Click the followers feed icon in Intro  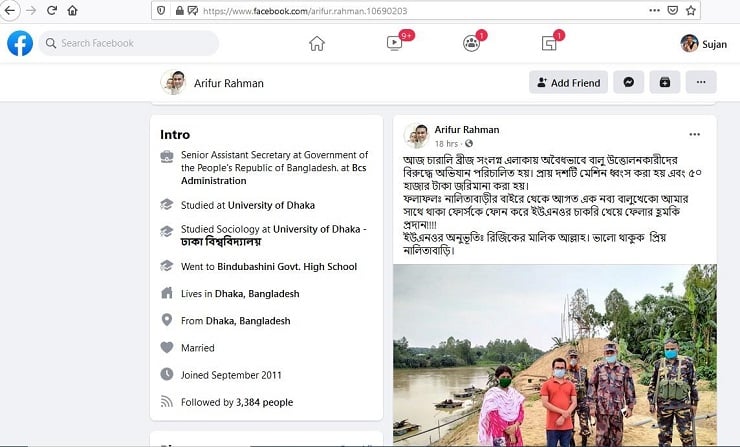click(167, 401)
